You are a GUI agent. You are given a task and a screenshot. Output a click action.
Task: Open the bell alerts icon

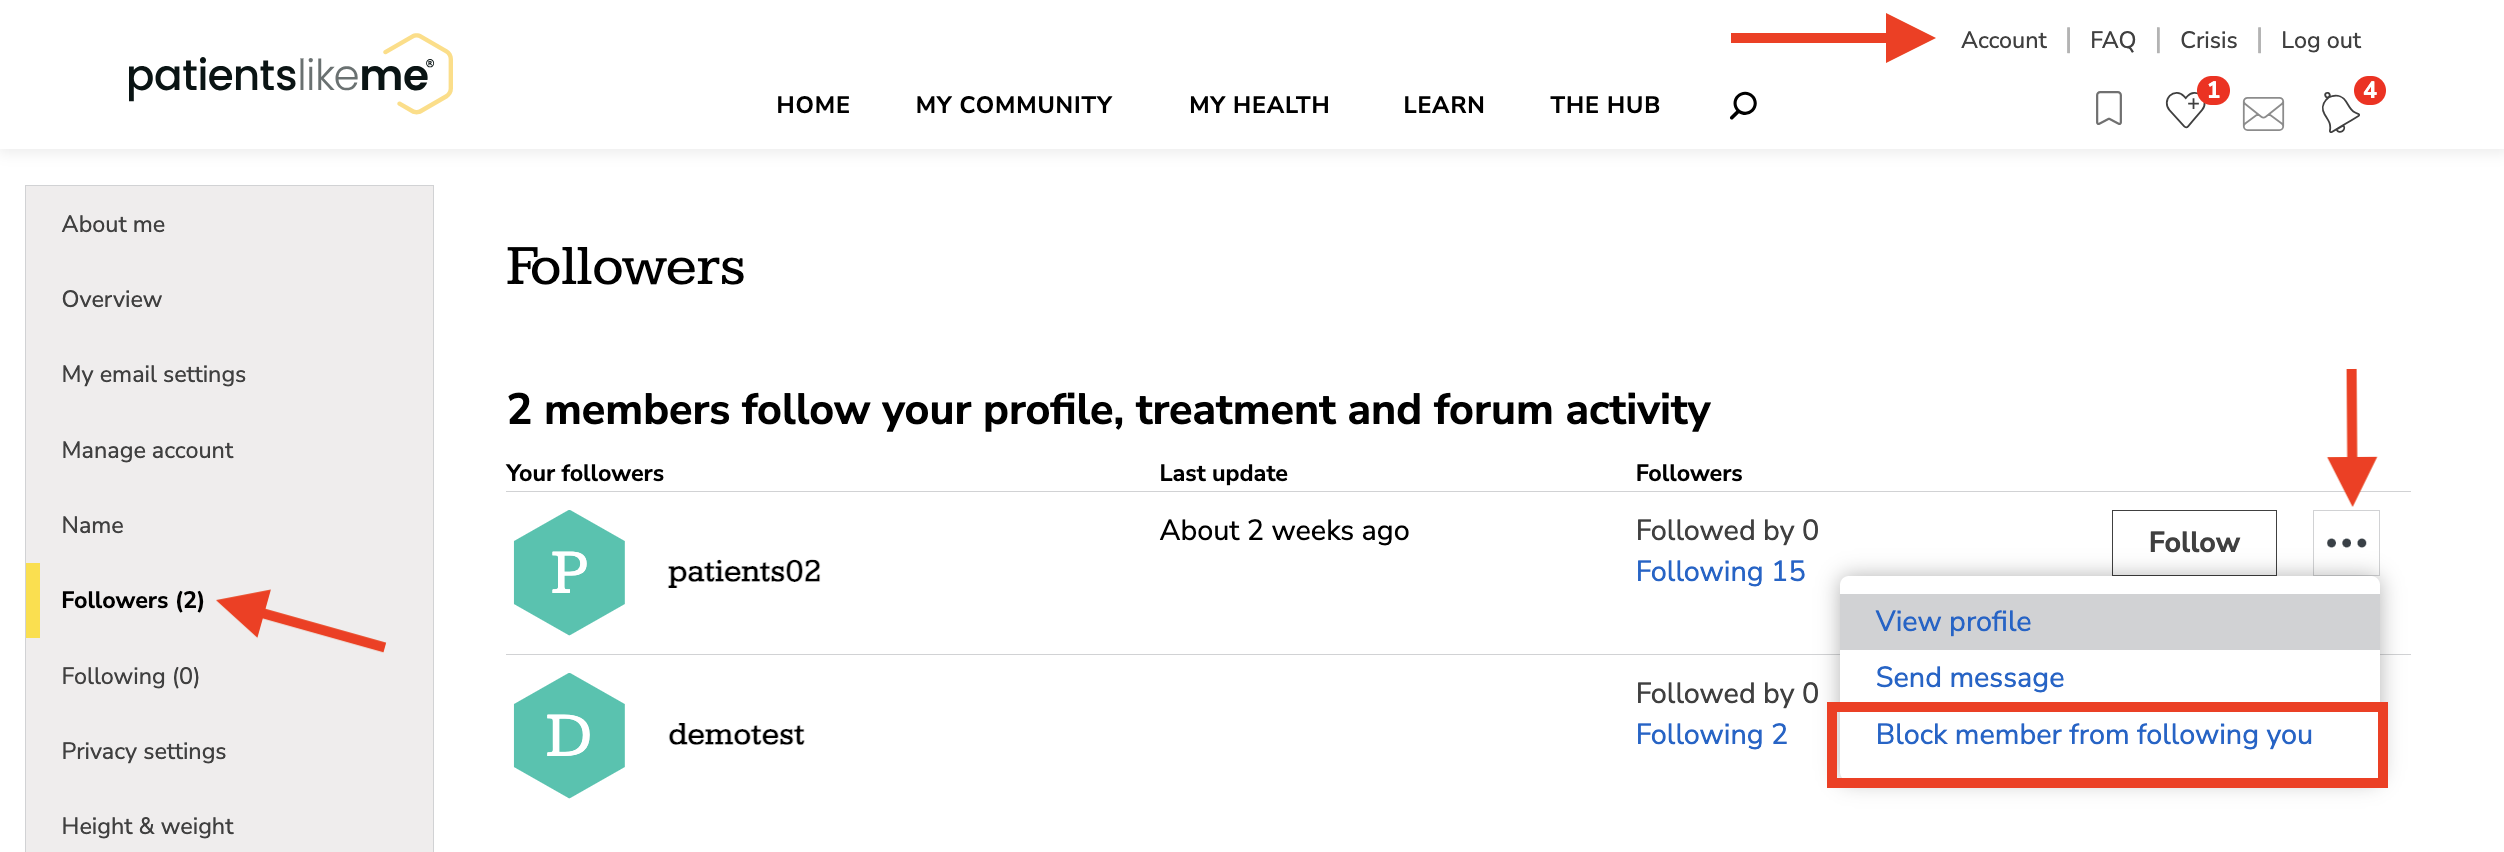click(x=2341, y=111)
